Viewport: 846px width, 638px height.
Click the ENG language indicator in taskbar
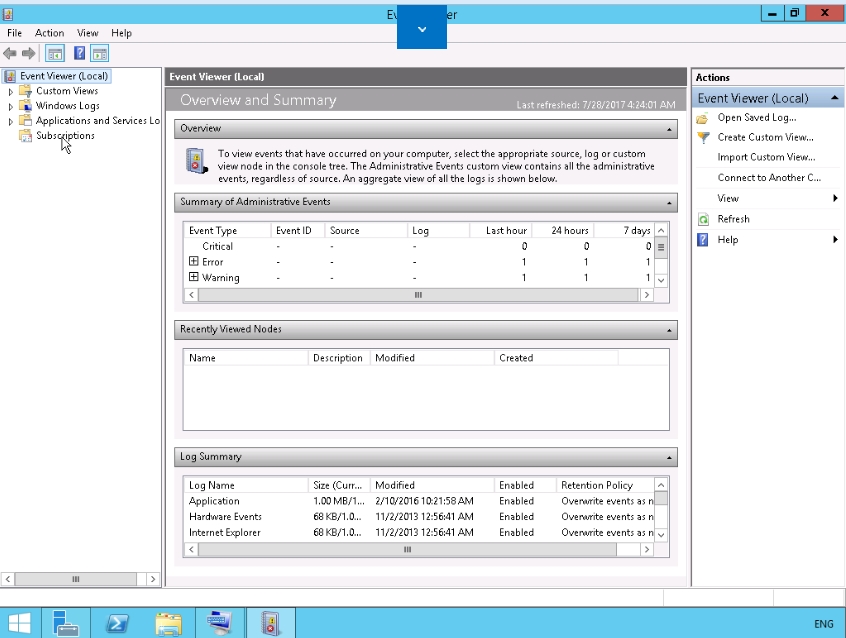(824, 624)
